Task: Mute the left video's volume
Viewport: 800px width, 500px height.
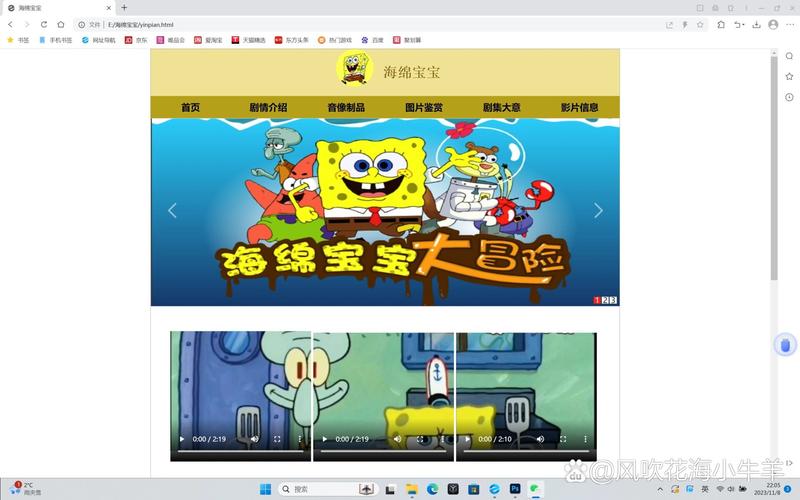Action: 255,439
